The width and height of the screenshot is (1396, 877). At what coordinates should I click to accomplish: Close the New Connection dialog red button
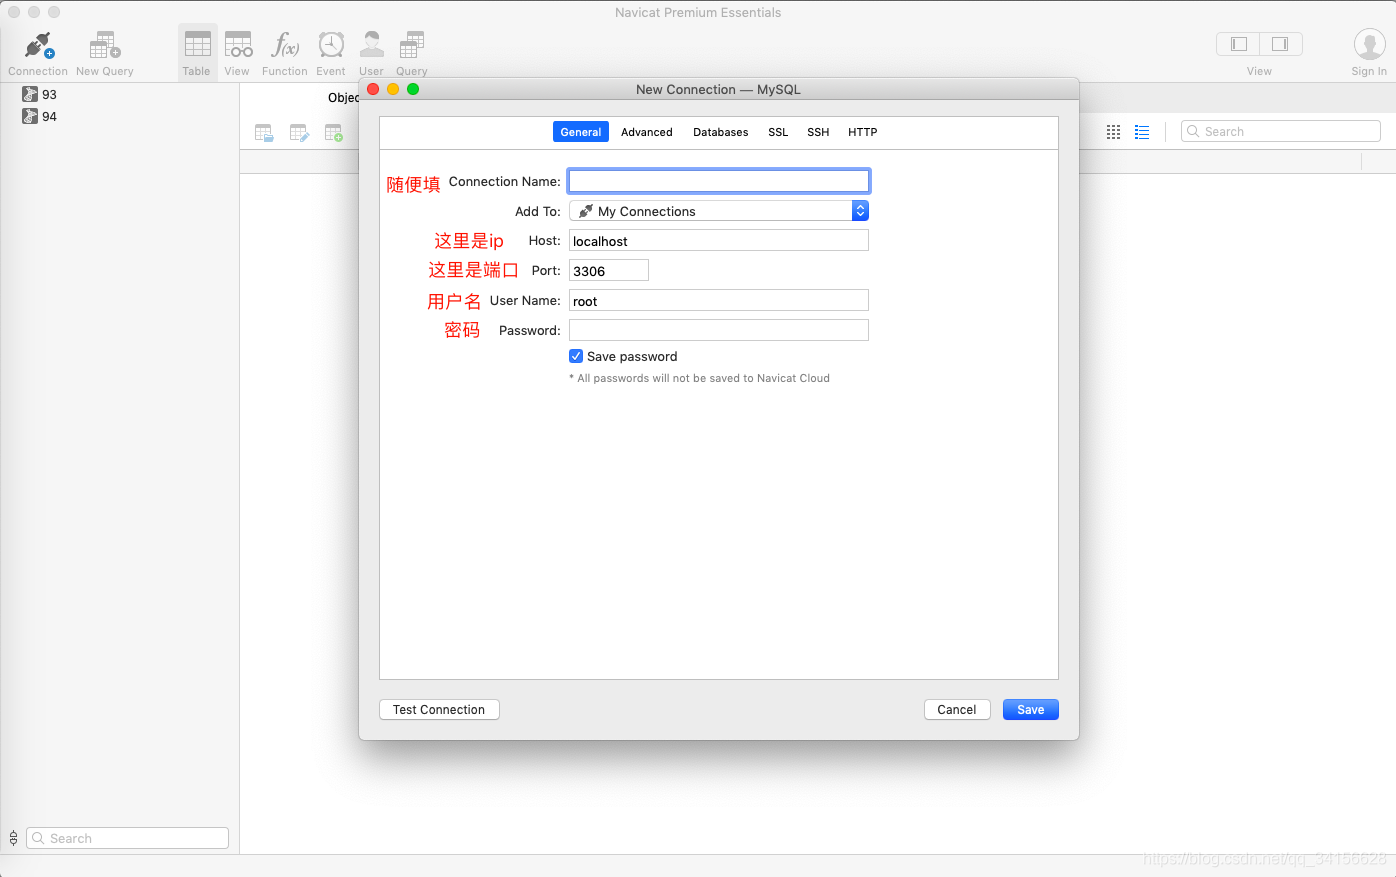pos(373,89)
